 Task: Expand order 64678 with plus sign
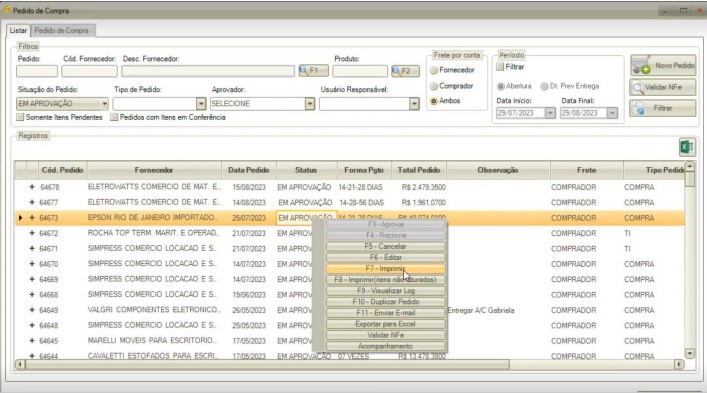pos(32,187)
